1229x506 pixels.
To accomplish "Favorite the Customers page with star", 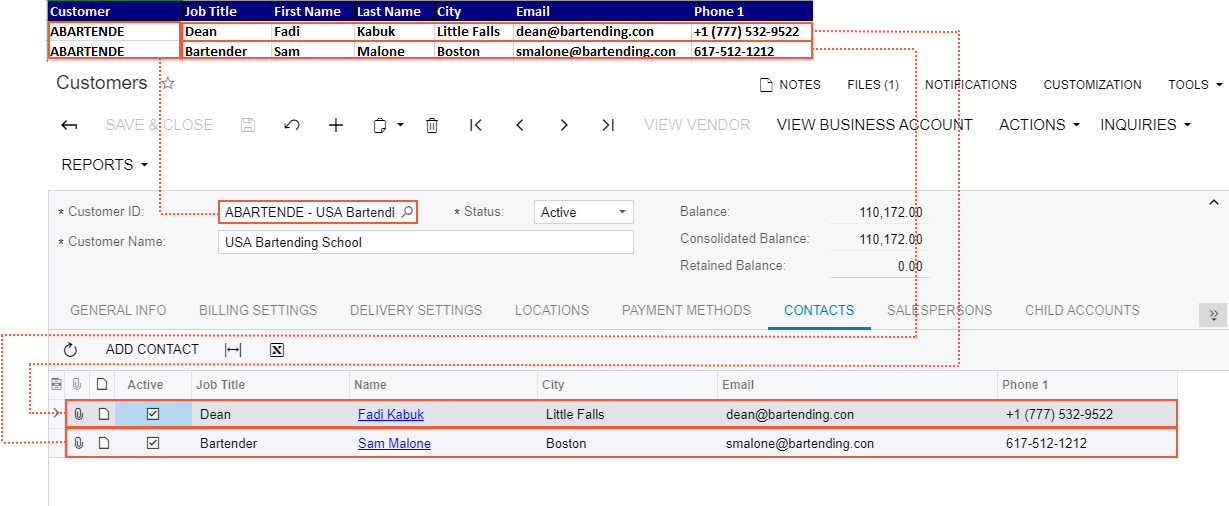I will click(168, 84).
